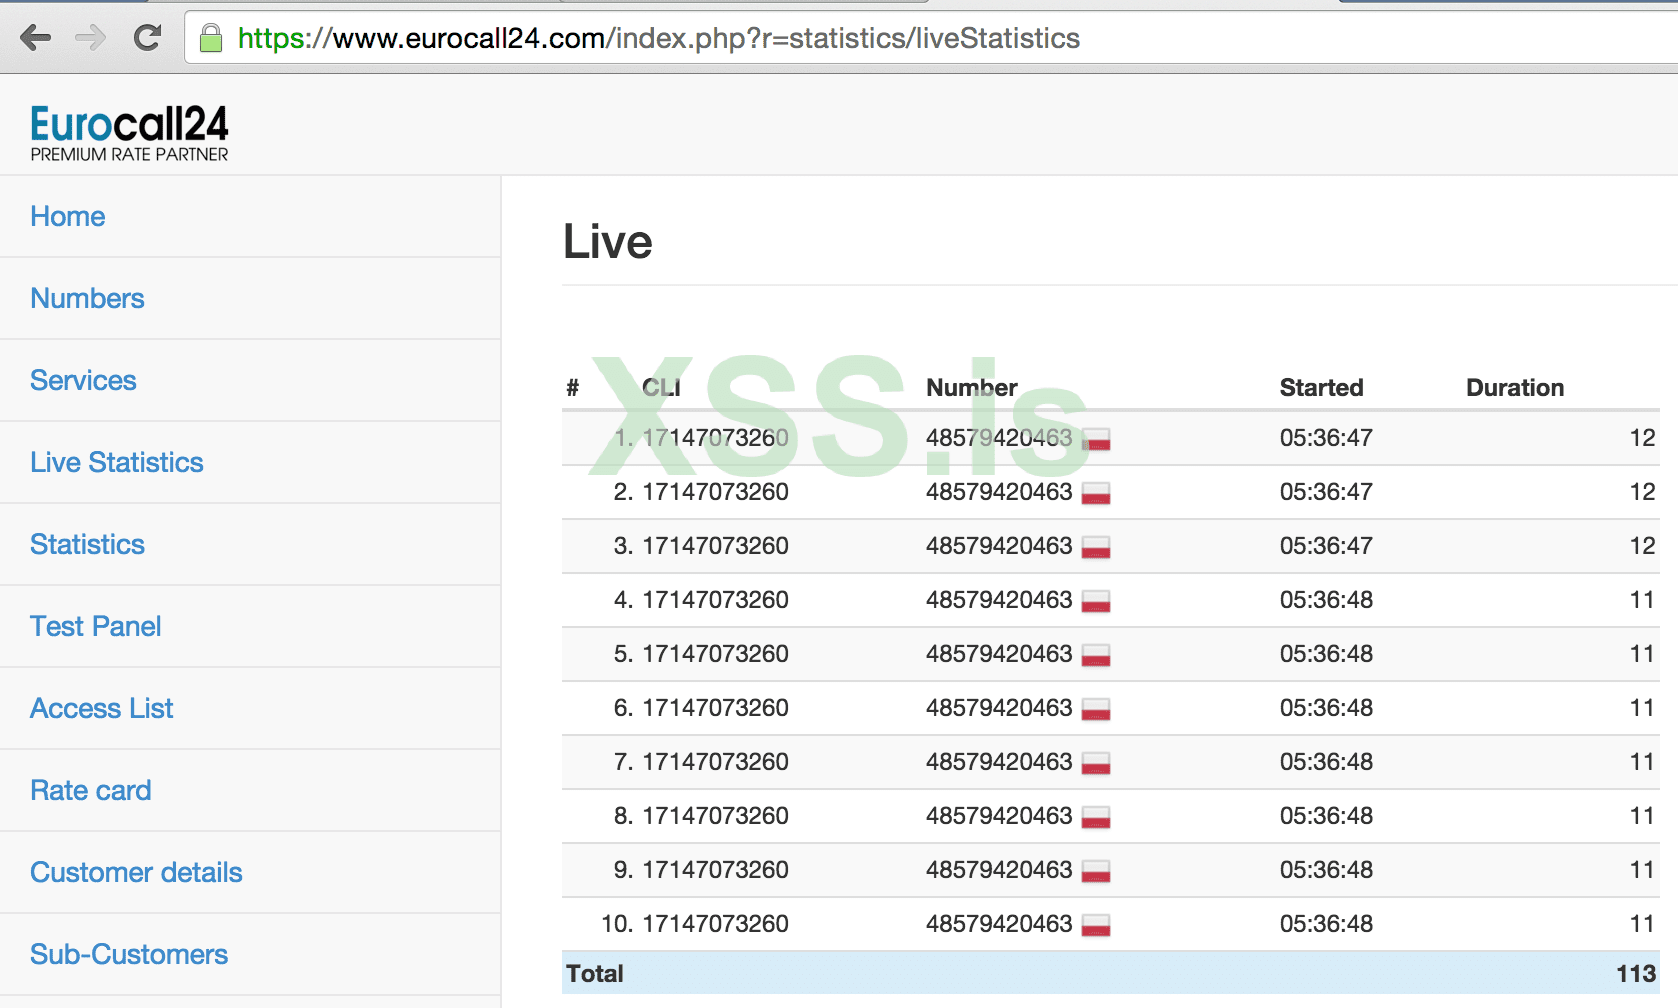Select CLI 17147073260 in row 3
This screenshot has width=1678, height=1008.
(715, 546)
